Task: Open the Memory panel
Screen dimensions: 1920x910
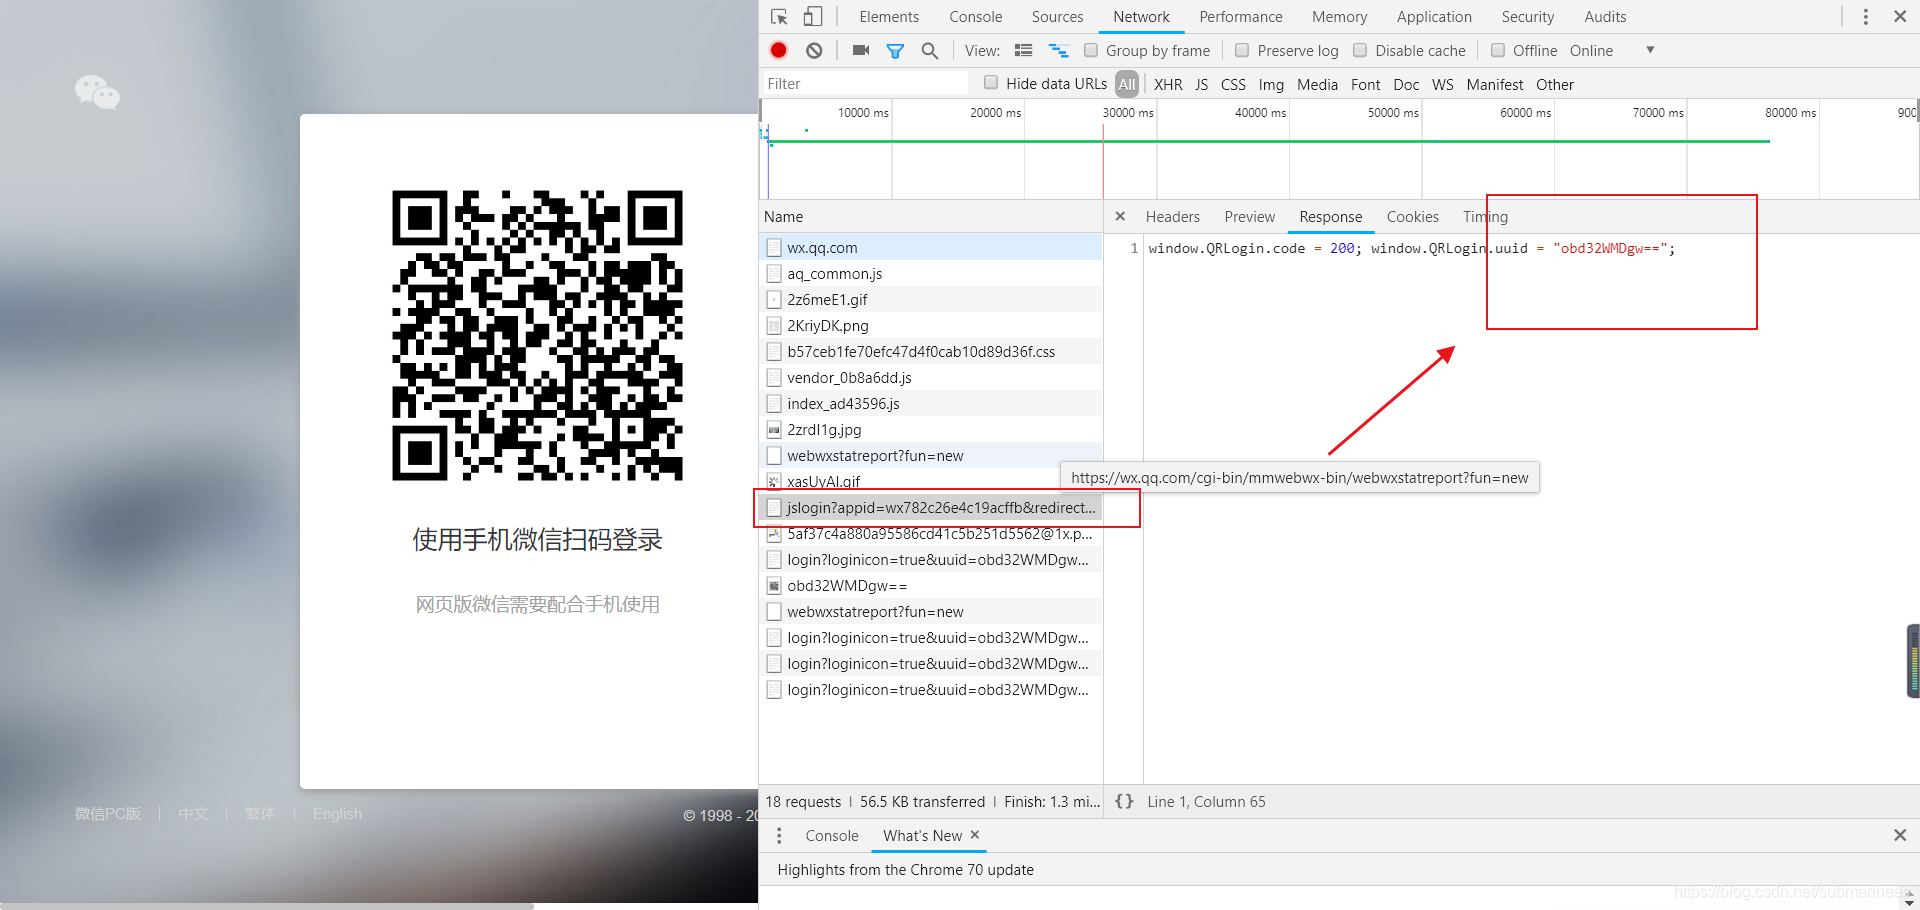Action: [x=1339, y=17]
